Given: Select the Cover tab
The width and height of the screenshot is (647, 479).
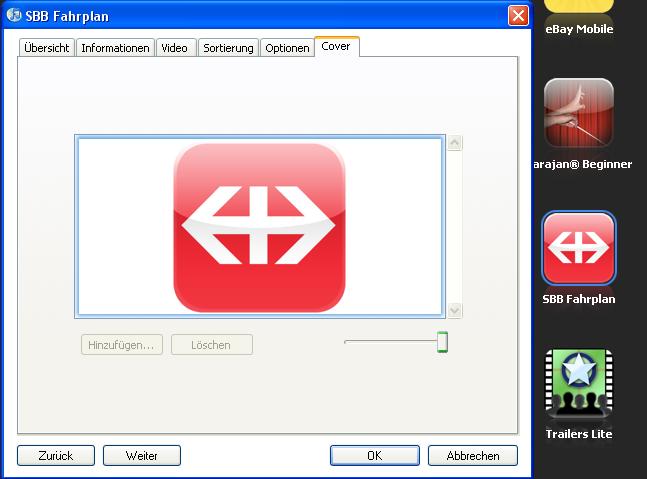Looking at the screenshot, I should pyautogui.click(x=336, y=47).
